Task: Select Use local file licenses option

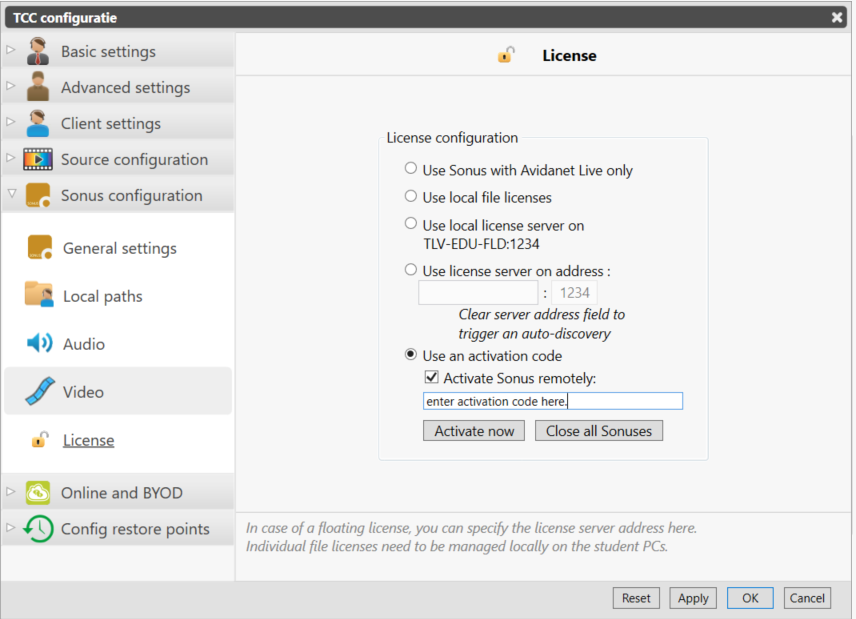Action: pyautogui.click(x=411, y=196)
